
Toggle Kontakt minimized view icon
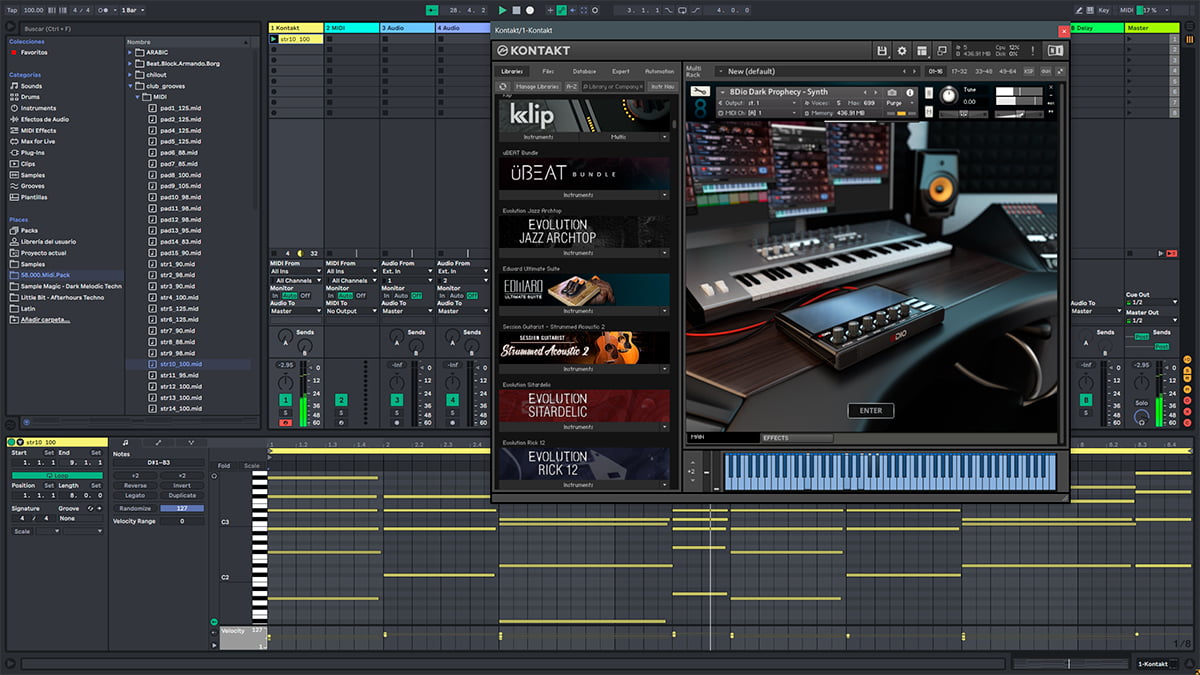pos(941,51)
